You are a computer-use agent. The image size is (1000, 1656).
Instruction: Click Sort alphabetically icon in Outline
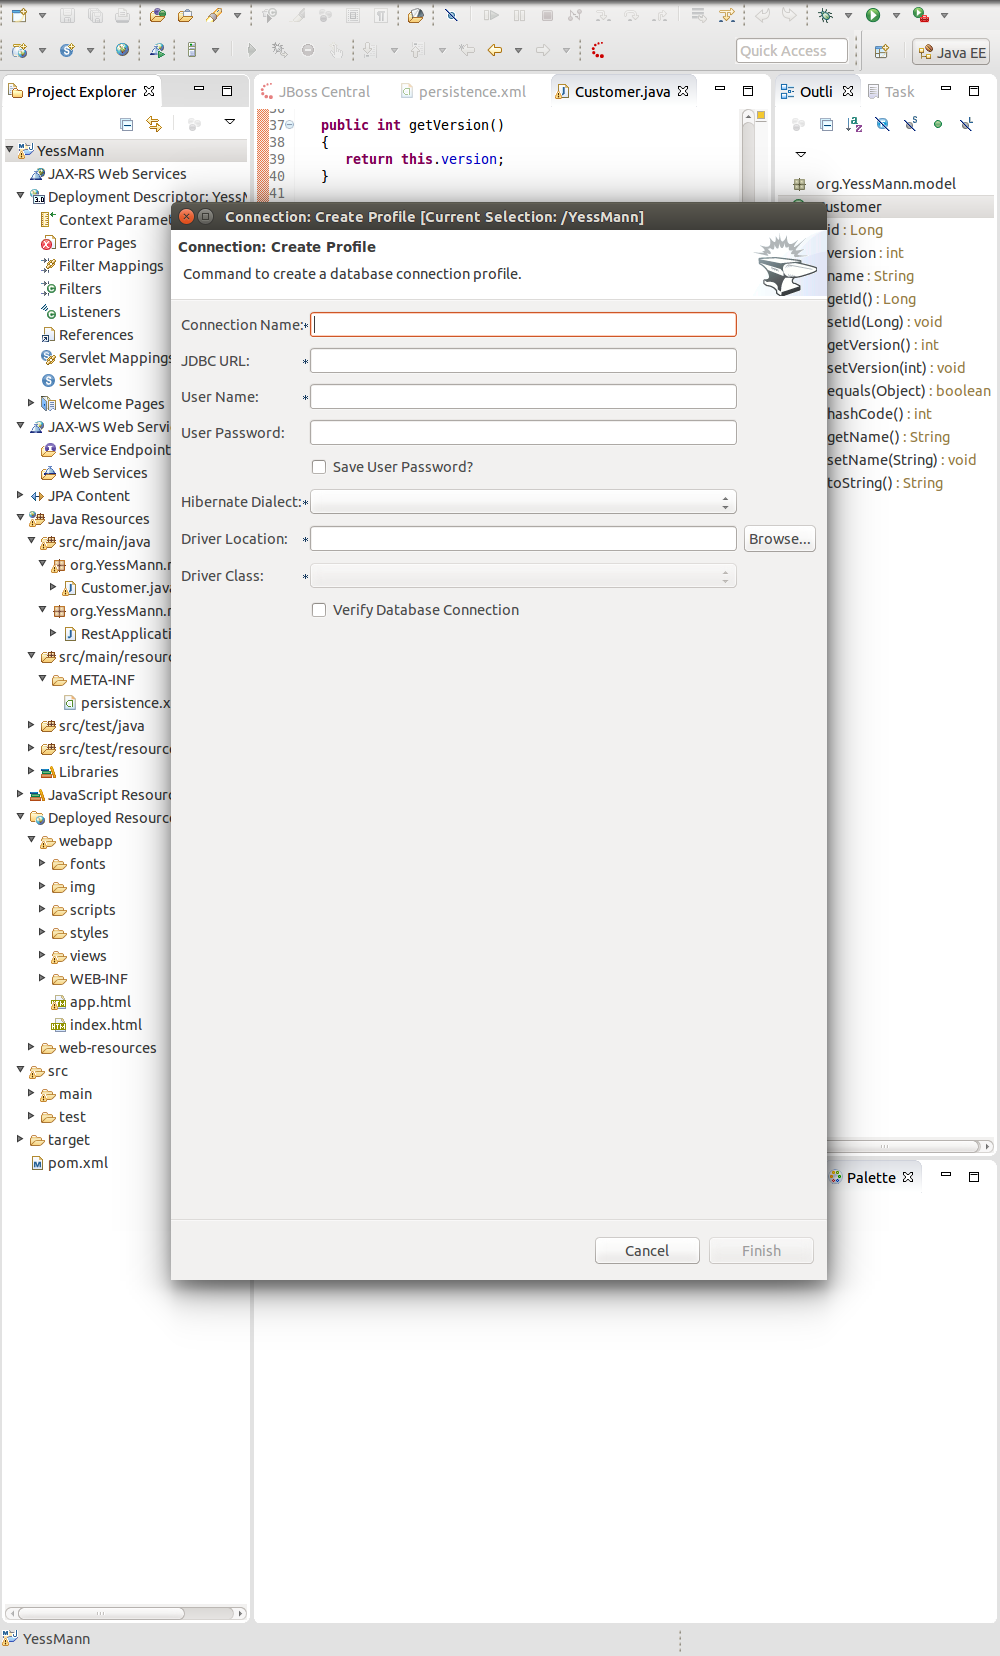(854, 124)
